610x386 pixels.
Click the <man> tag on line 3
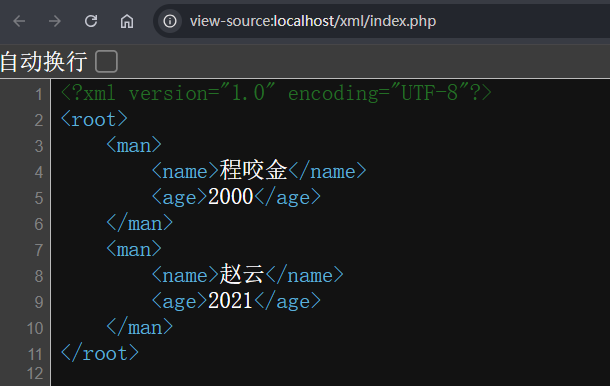tap(134, 145)
